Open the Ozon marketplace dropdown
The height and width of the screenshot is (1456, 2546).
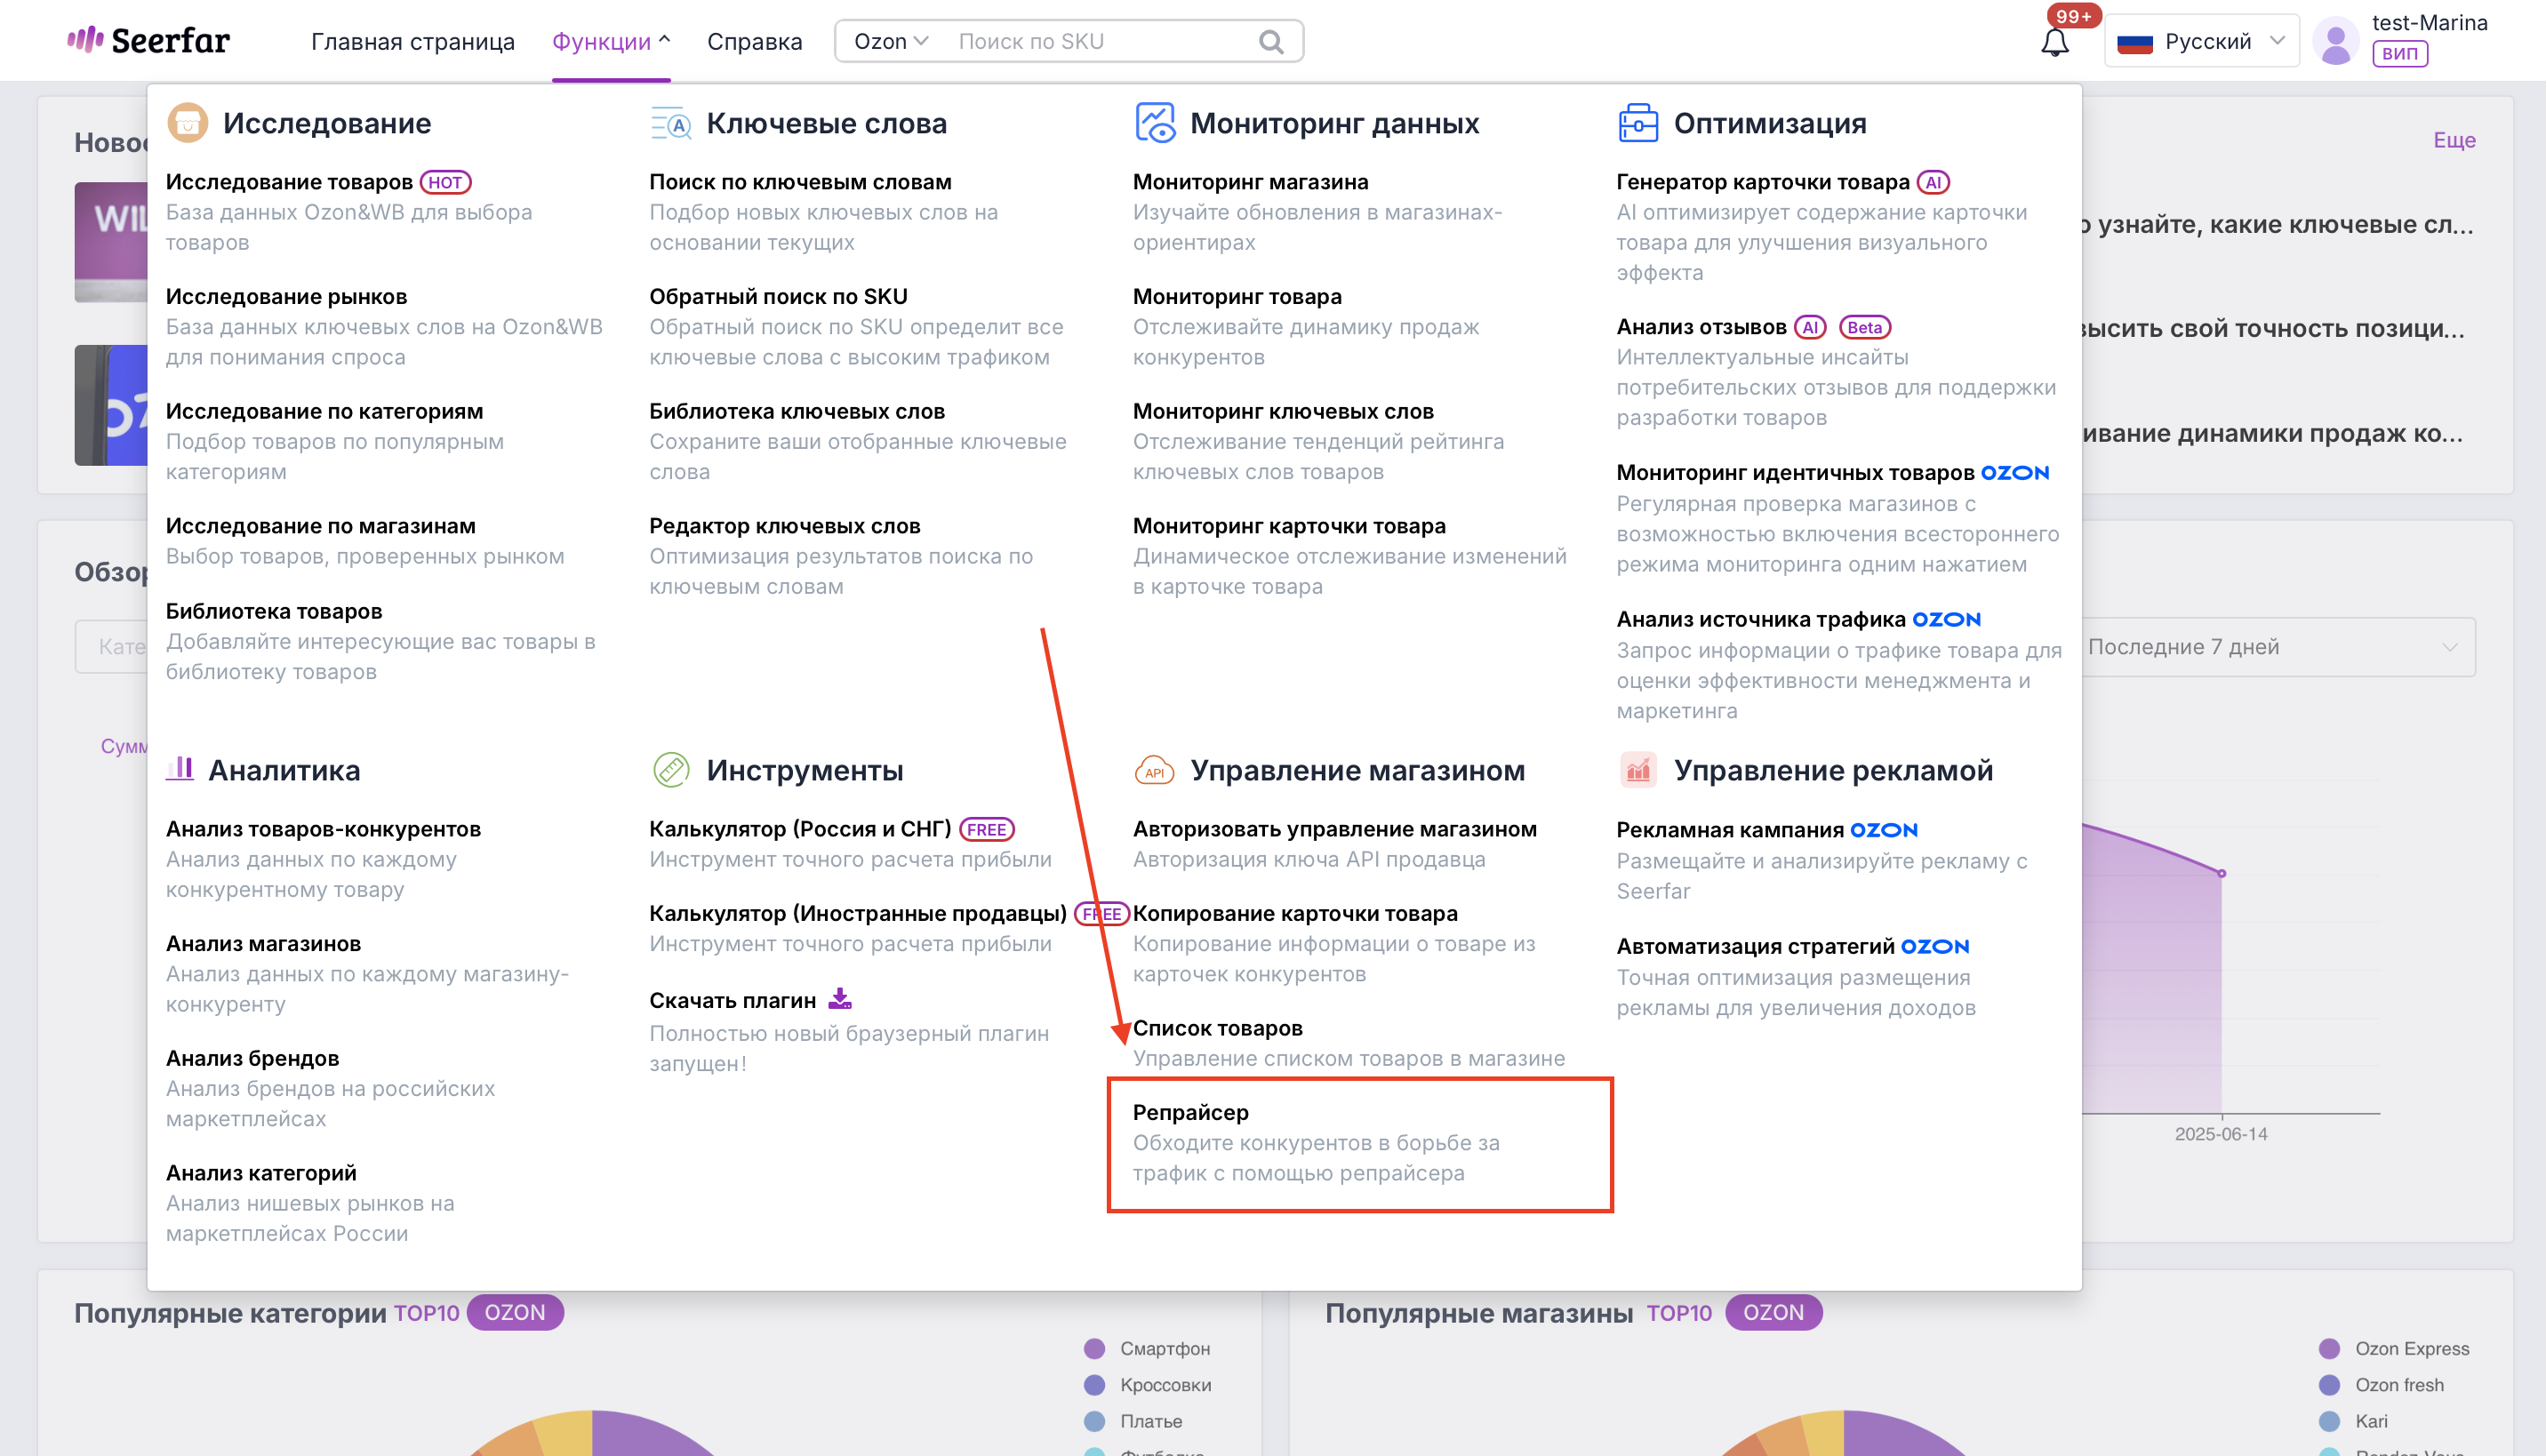coord(890,41)
